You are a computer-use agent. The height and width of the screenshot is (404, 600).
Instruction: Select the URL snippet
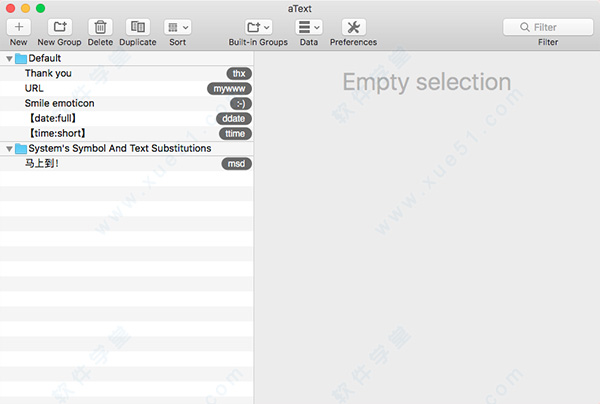click(126, 88)
